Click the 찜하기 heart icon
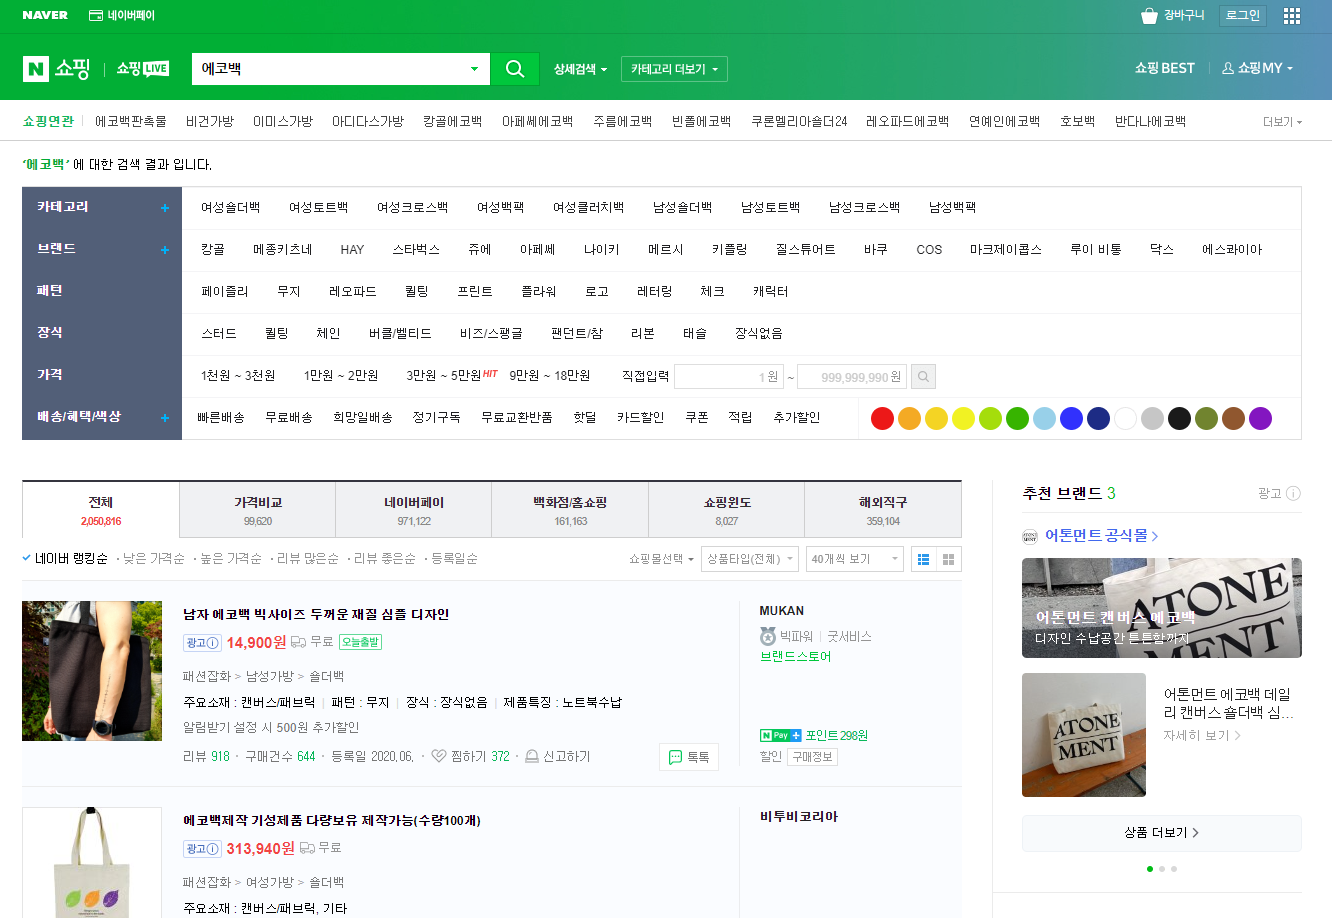The height and width of the screenshot is (918, 1332). [x=438, y=757]
